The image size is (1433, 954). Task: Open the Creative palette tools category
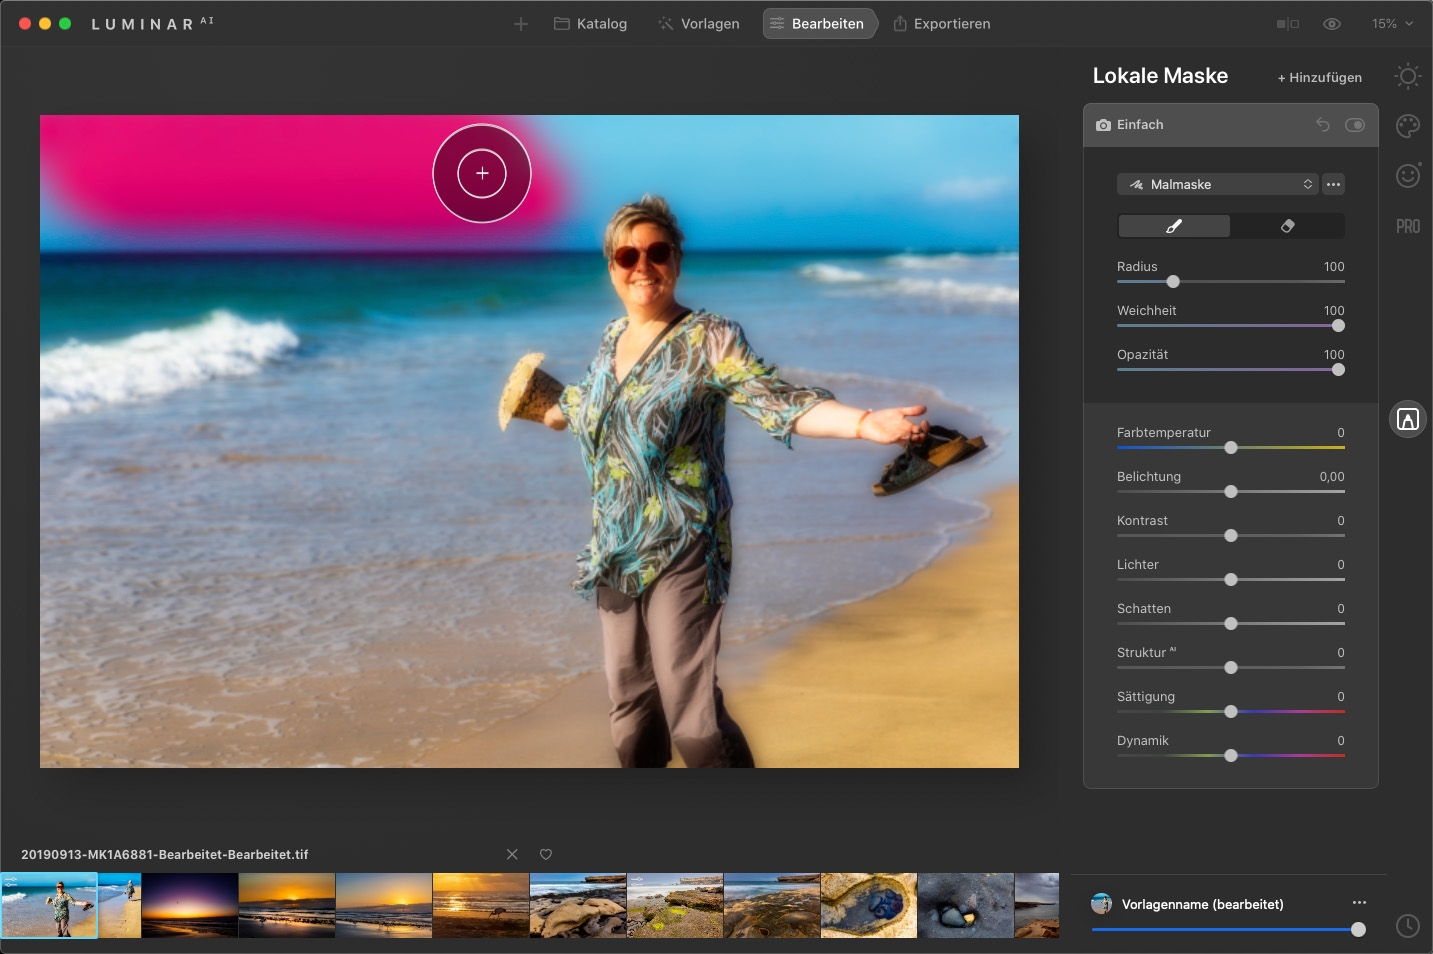1408,126
